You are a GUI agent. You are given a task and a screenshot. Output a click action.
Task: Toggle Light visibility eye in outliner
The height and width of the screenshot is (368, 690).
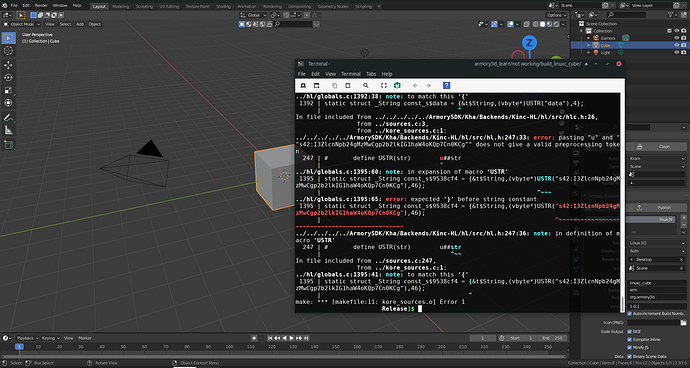point(677,52)
